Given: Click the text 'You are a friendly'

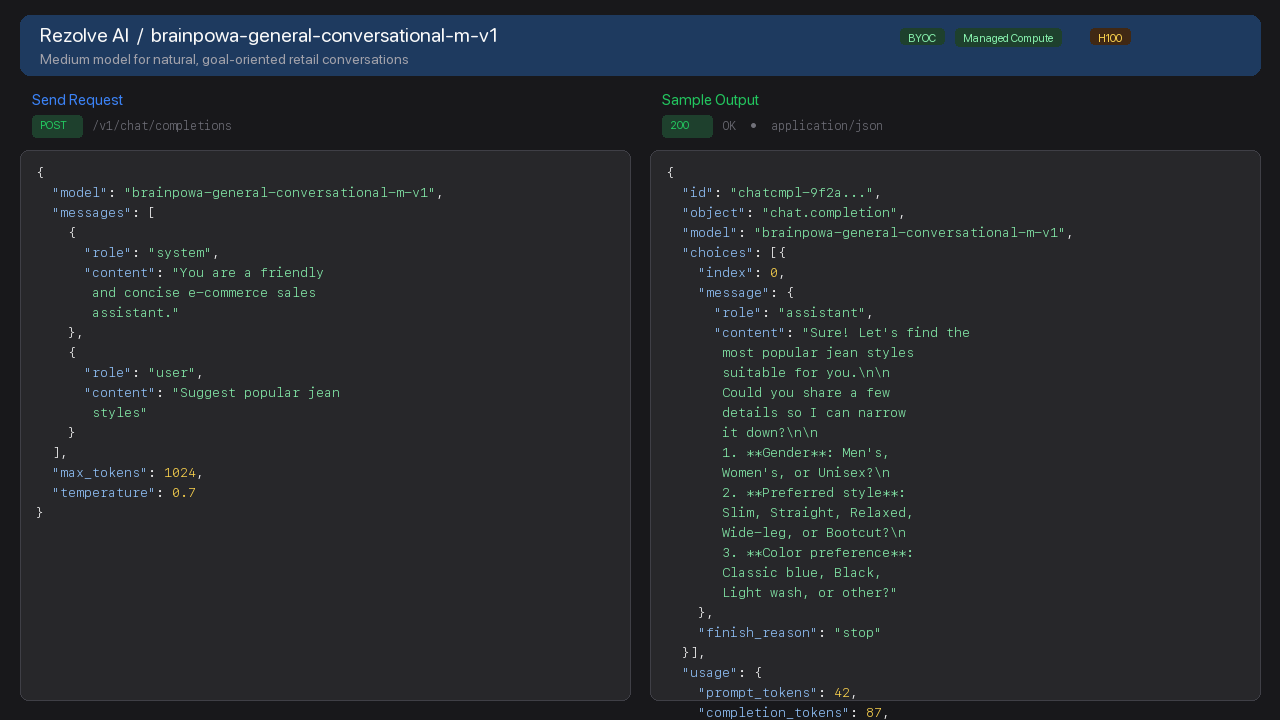Looking at the screenshot, I should (x=248, y=273).
